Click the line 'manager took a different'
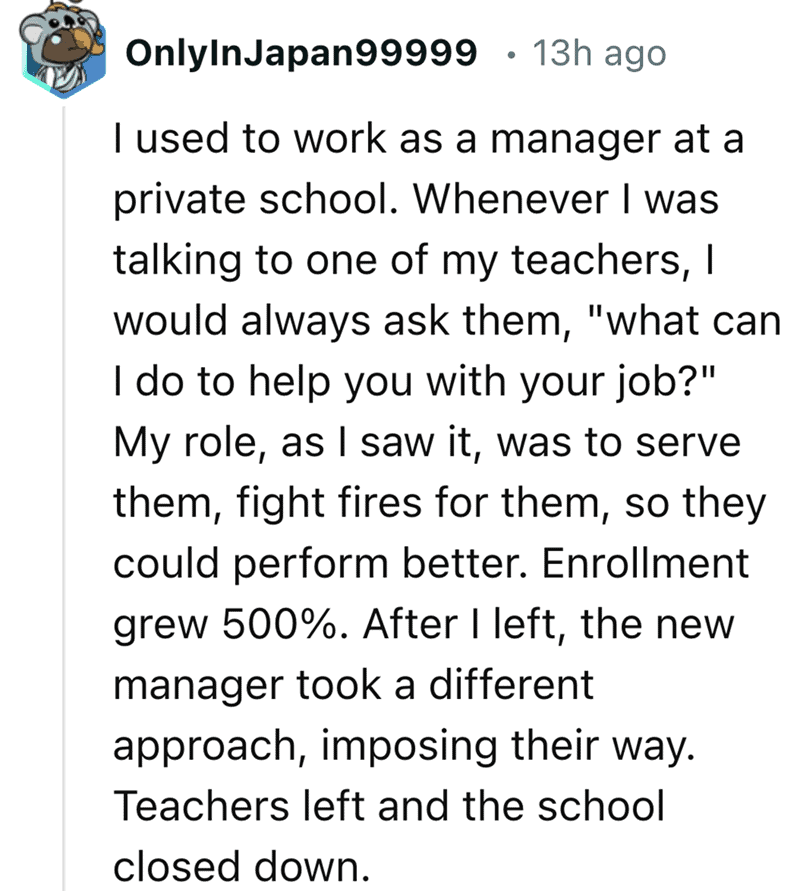Screen dimensions: 800x891 [x=353, y=685]
